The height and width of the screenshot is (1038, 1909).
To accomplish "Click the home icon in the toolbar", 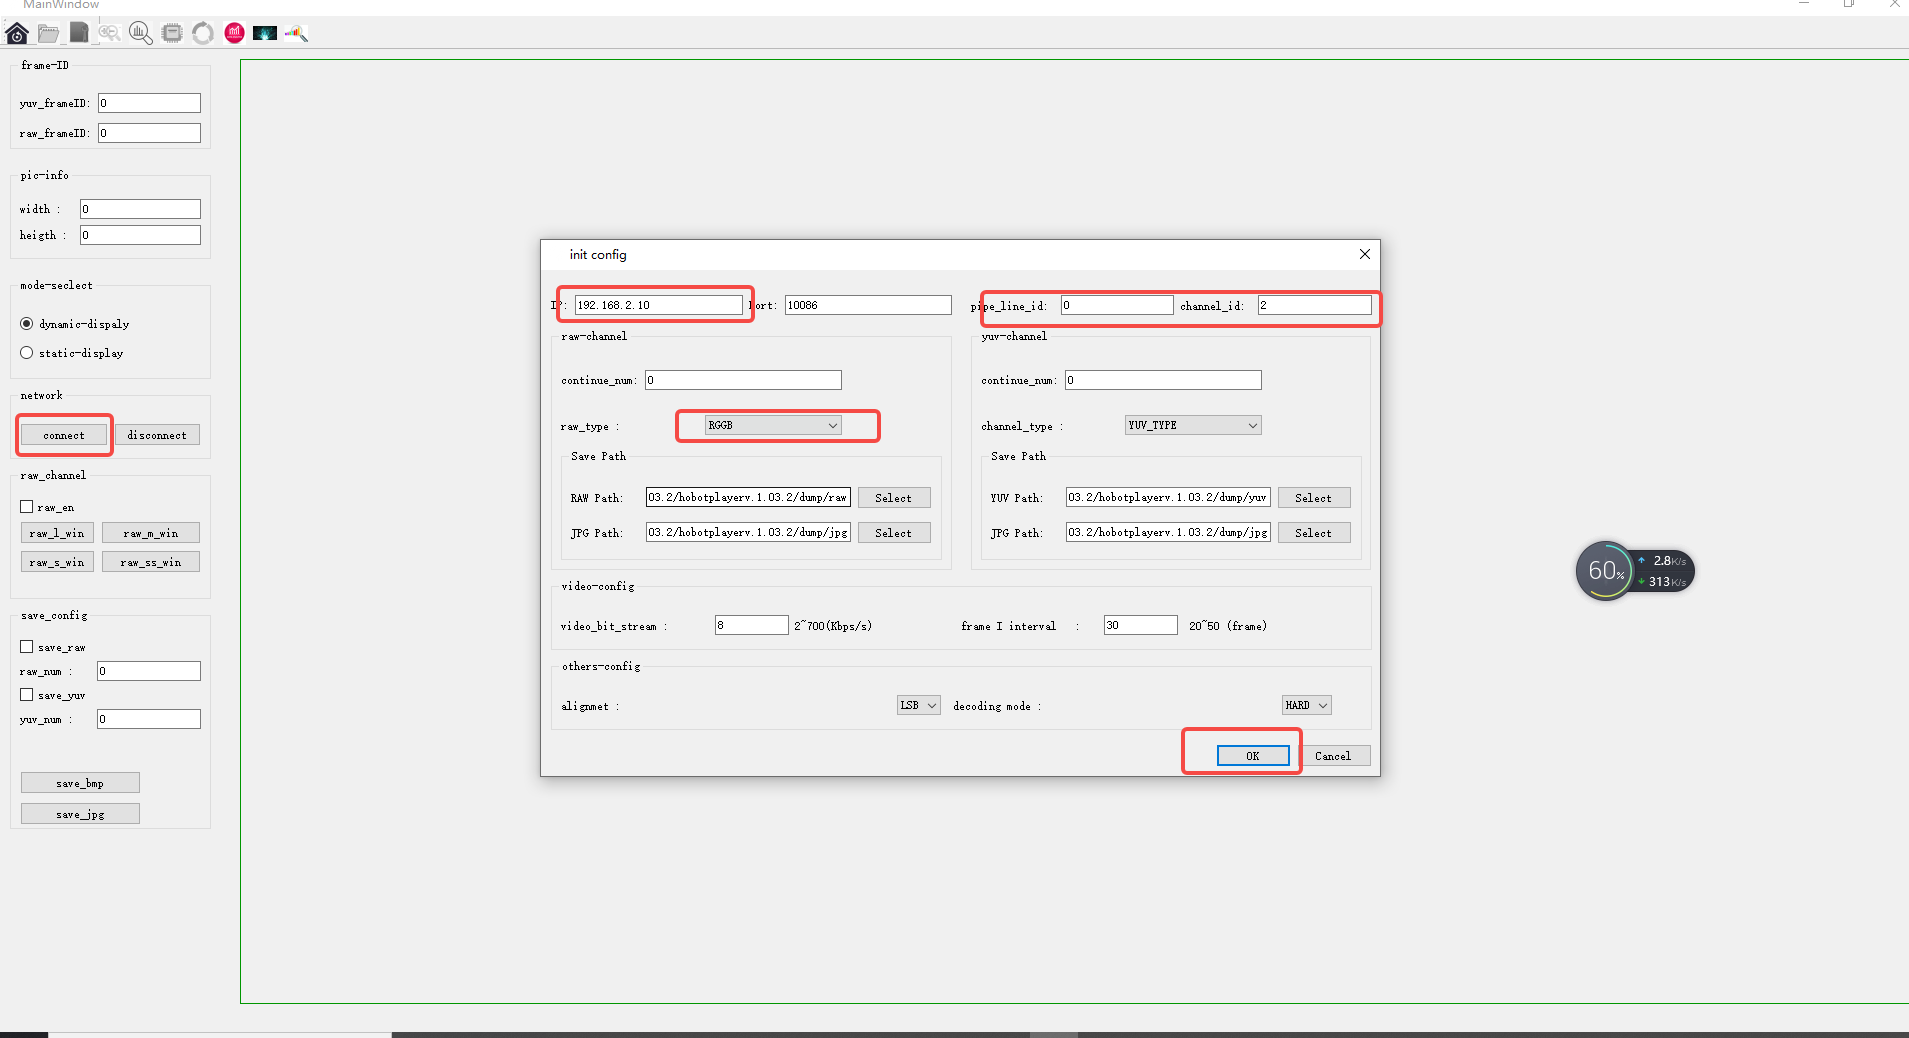I will click(x=17, y=33).
